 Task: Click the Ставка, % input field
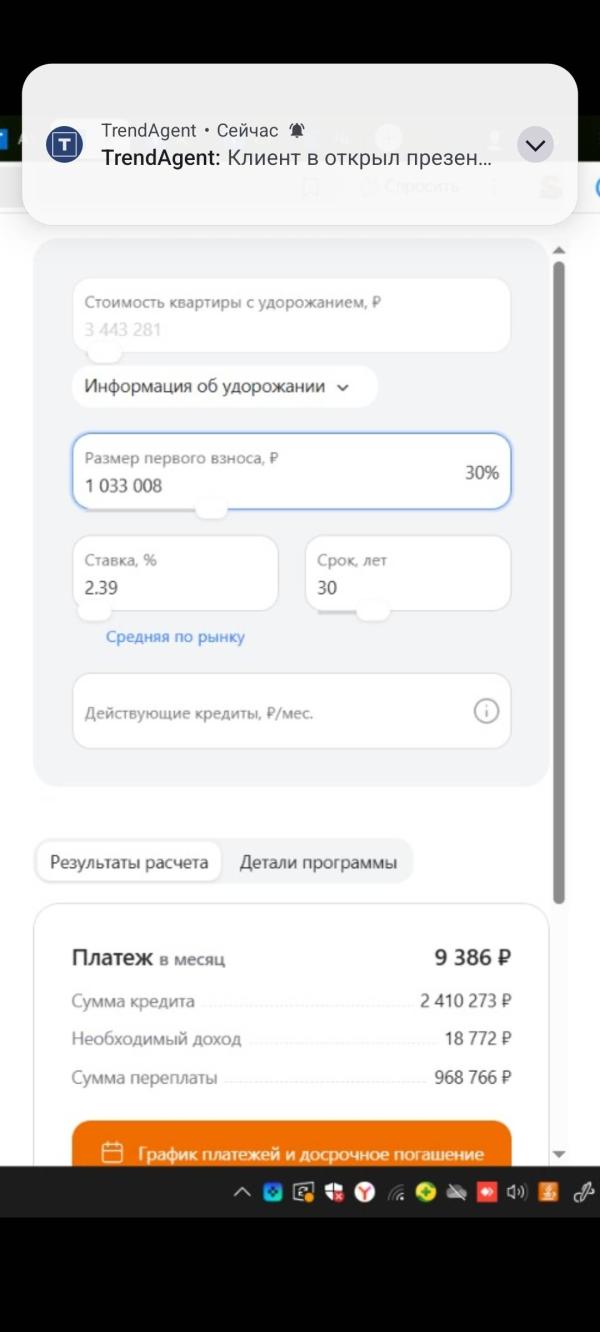pos(175,573)
